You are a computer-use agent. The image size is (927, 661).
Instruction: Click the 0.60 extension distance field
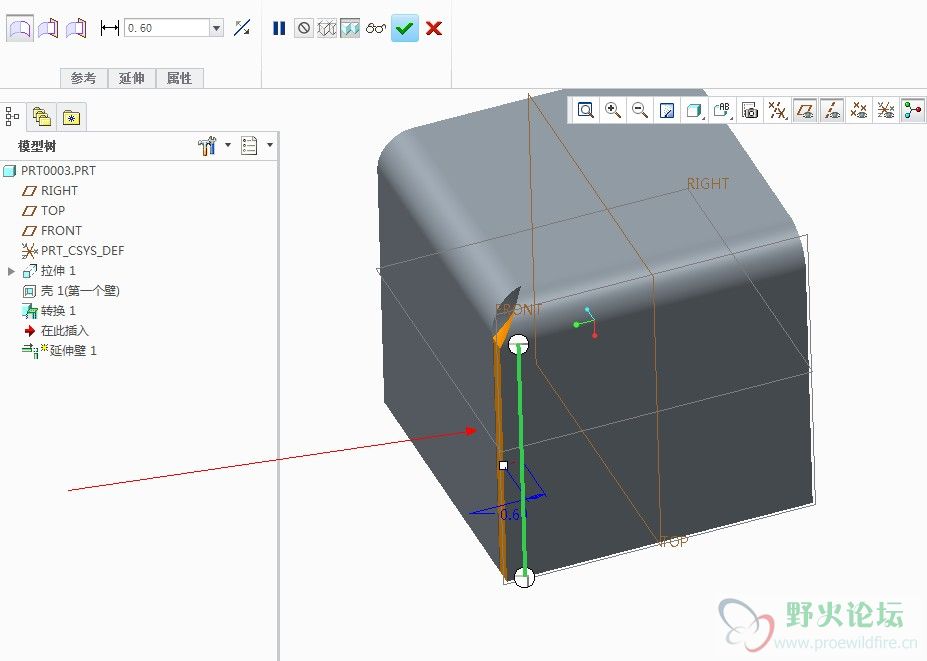coord(167,28)
